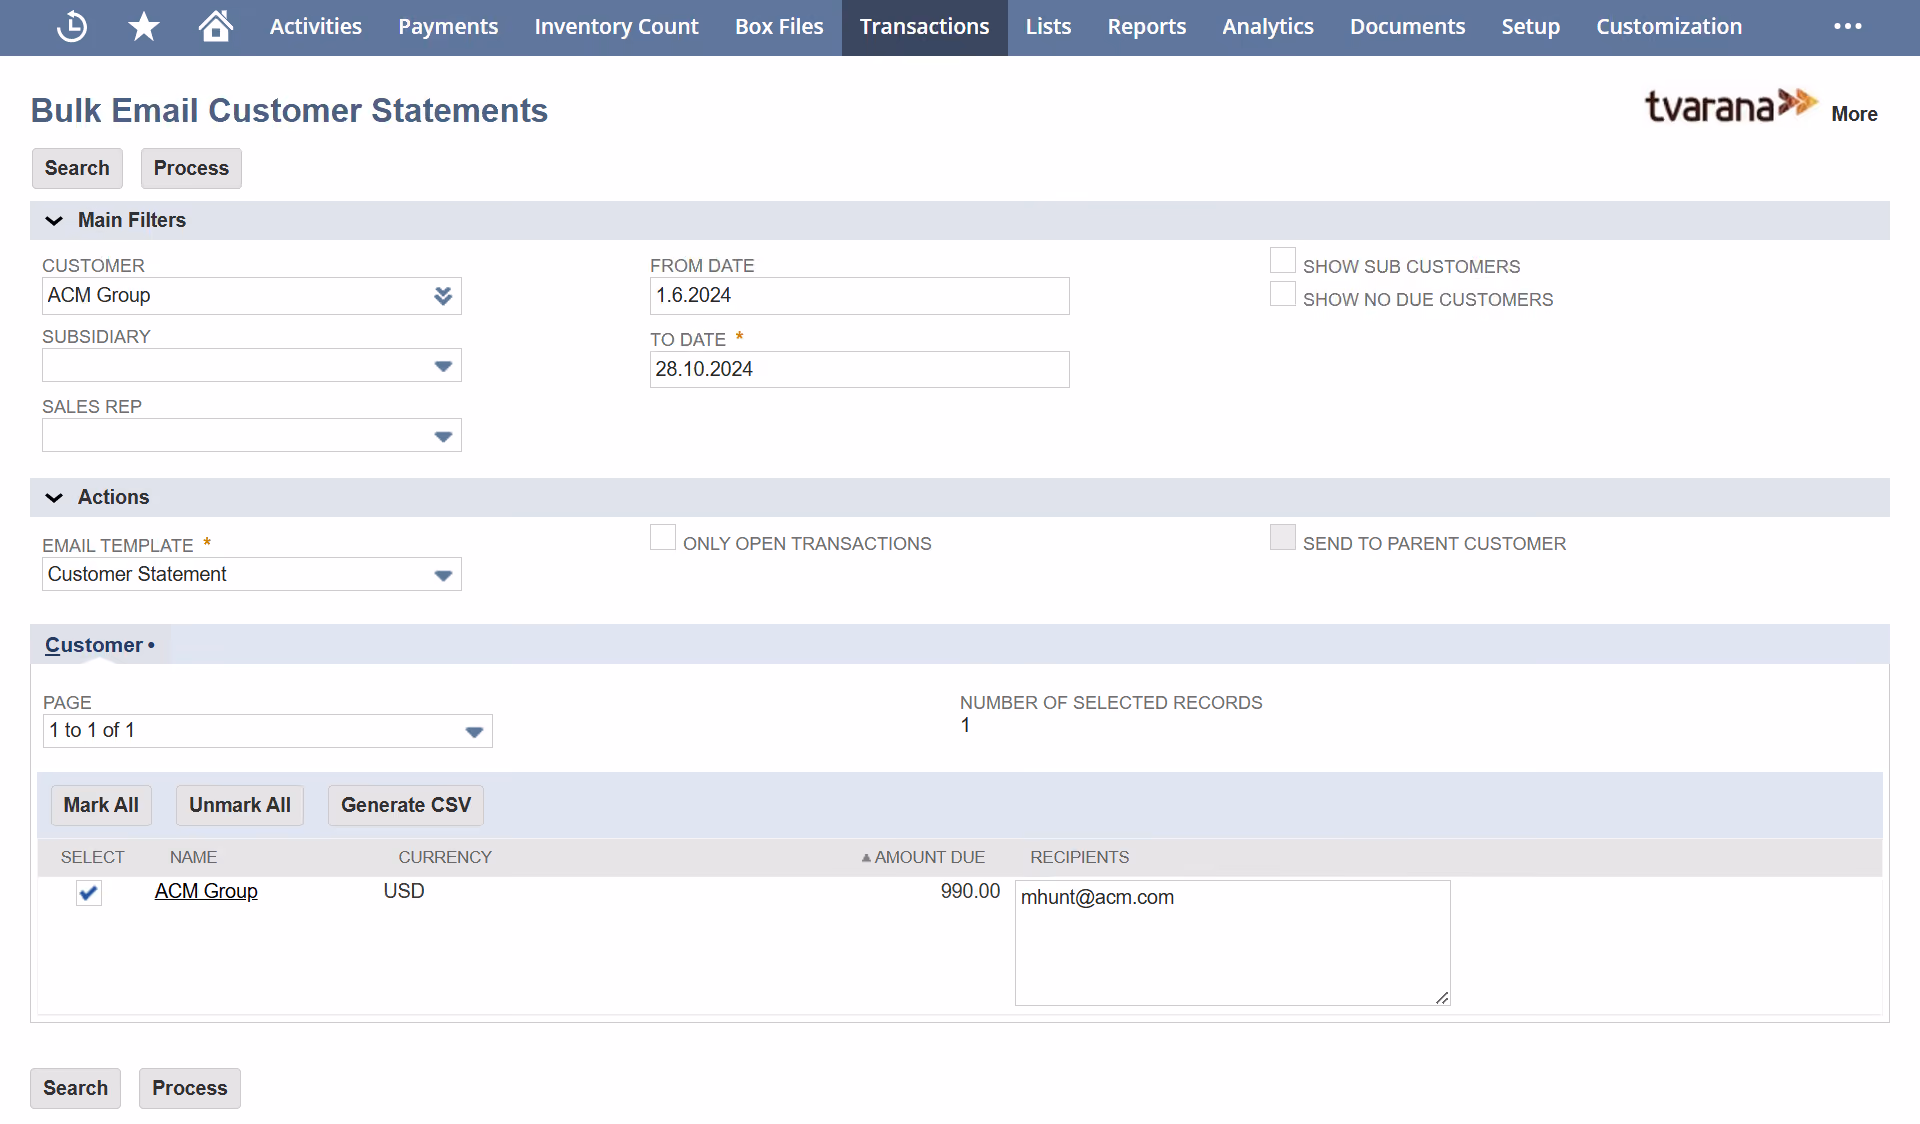Uncheck the ACM Group row select box
Screen dimensions: 1920x1124
click(89, 893)
